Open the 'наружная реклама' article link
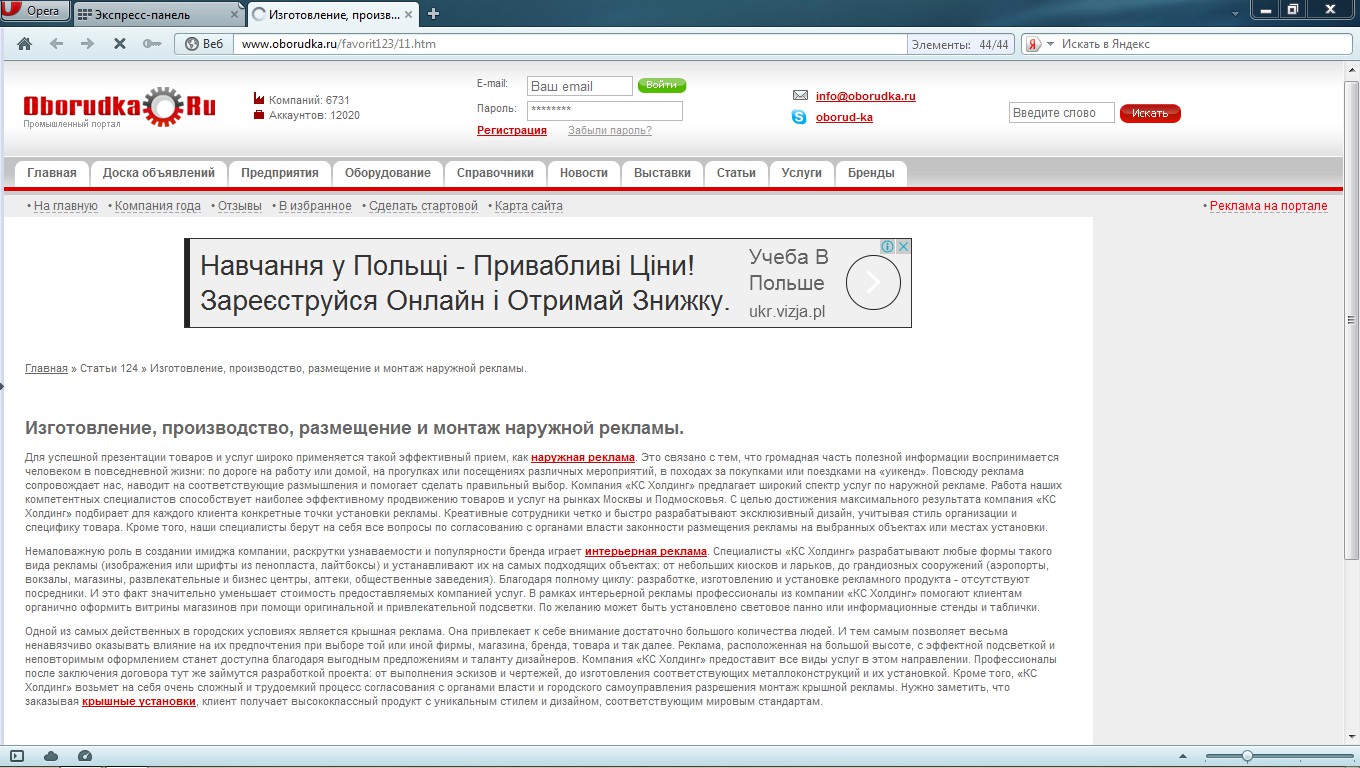Image resolution: width=1360 pixels, height=768 pixels. click(x=583, y=458)
